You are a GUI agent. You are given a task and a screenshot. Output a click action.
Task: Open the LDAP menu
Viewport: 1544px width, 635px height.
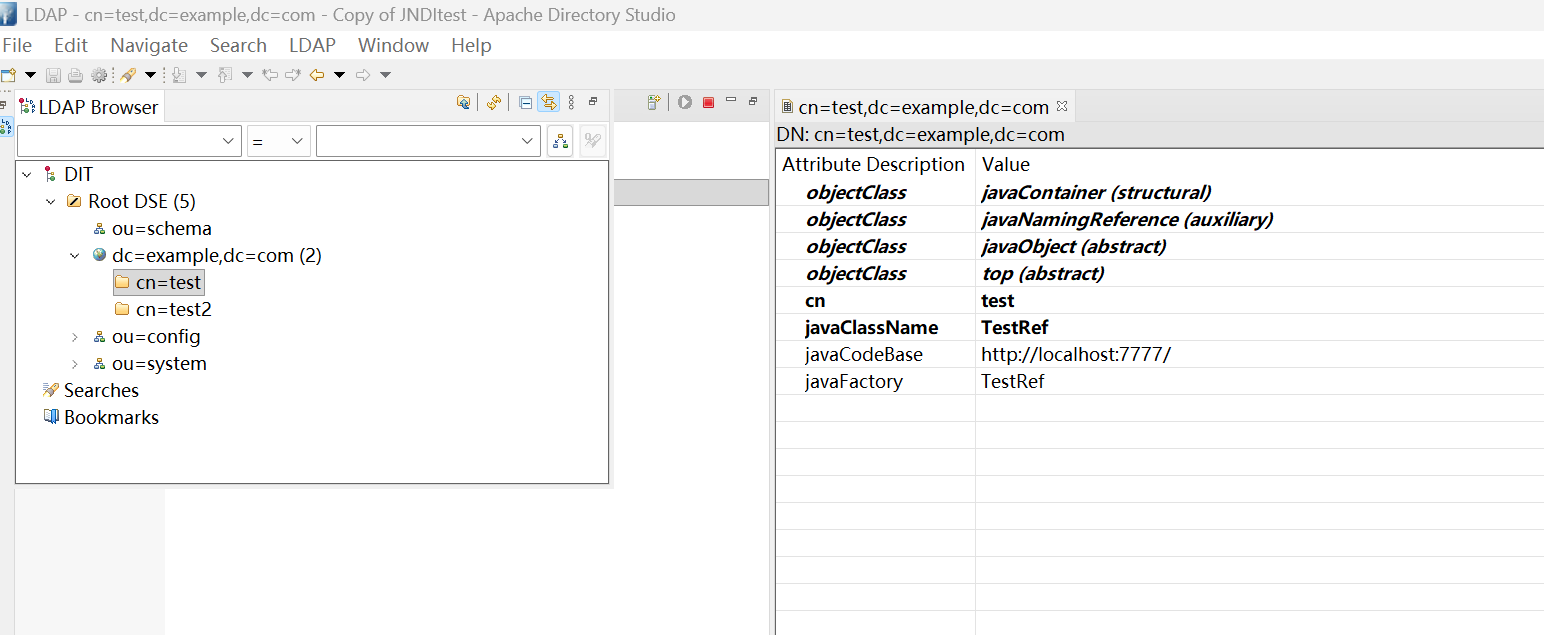pyautogui.click(x=312, y=45)
